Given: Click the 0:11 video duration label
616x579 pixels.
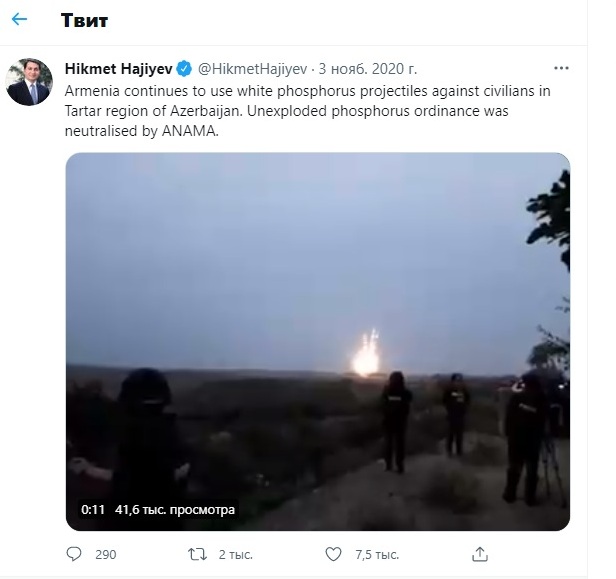Looking at the screenshot, I should [x=93, y=509].
